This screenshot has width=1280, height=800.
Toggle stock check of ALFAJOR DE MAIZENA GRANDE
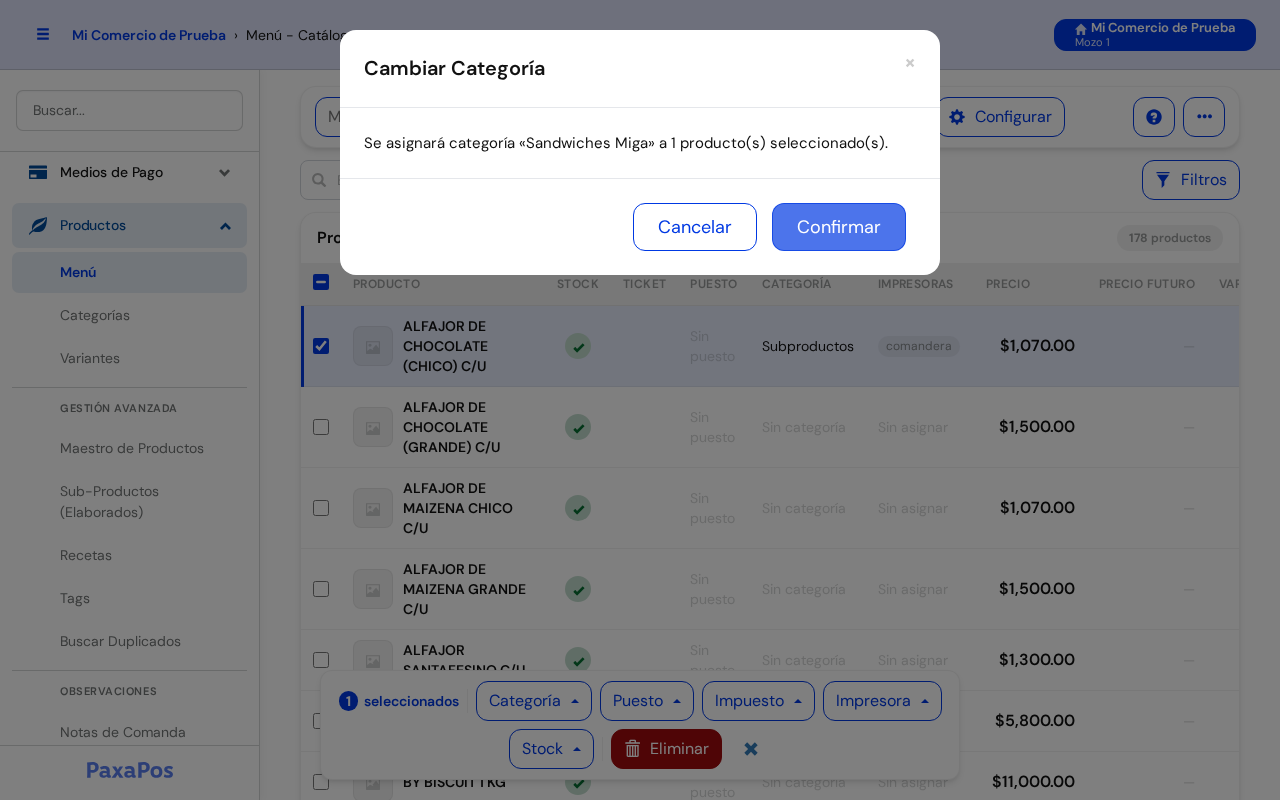(578, 589)
